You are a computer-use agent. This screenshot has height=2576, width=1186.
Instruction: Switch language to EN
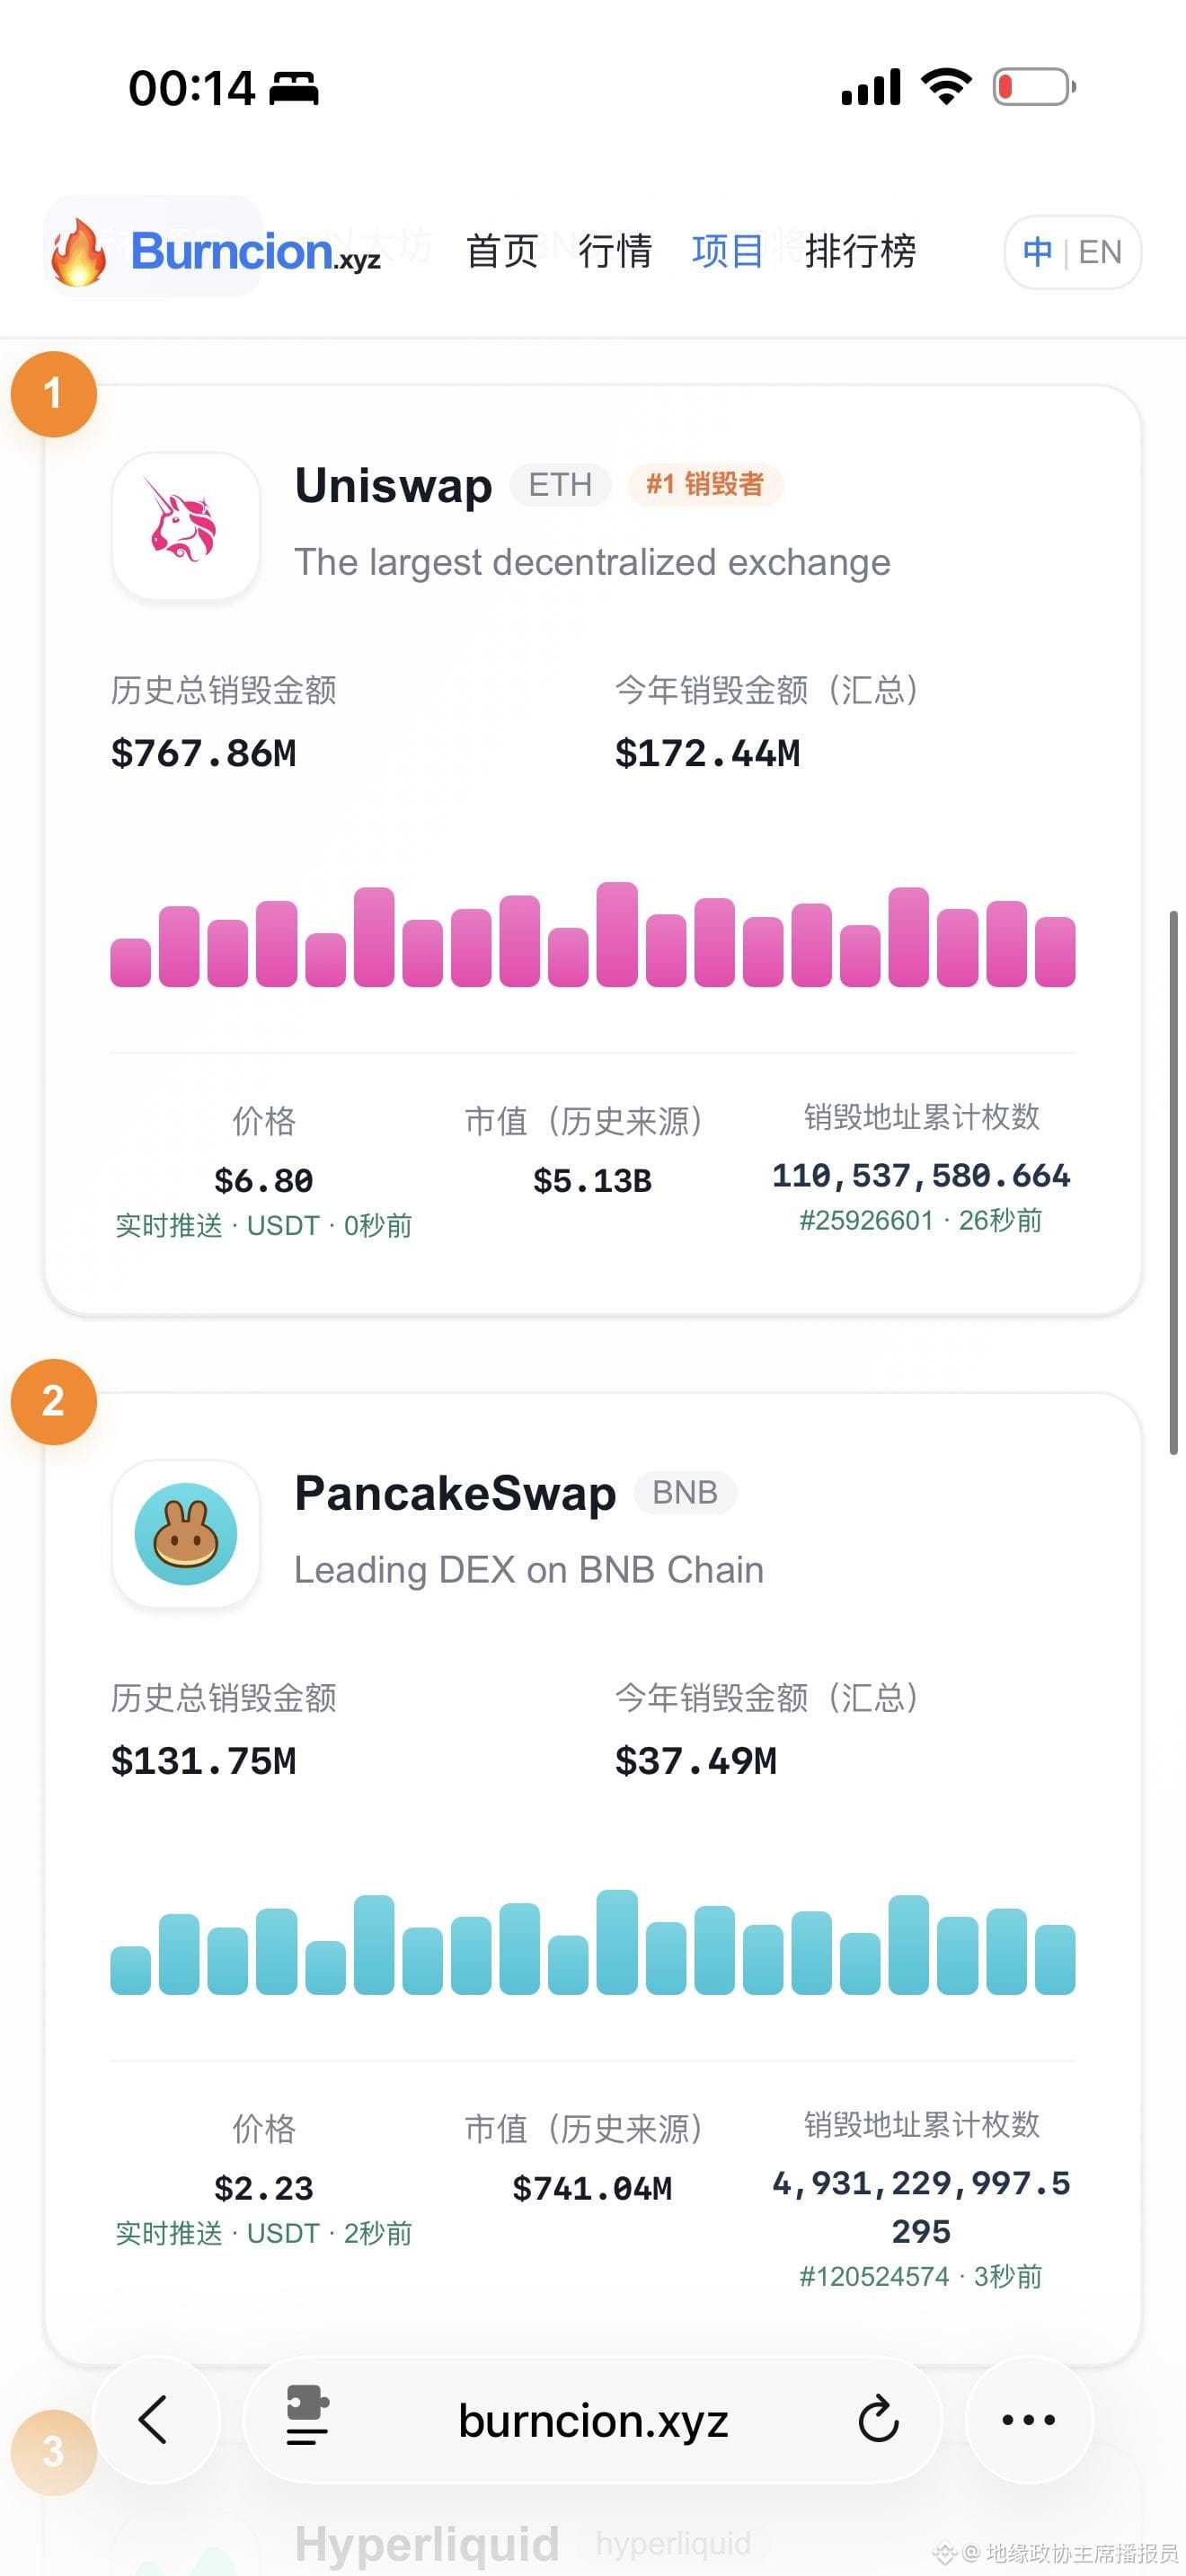click(1100, 252)
